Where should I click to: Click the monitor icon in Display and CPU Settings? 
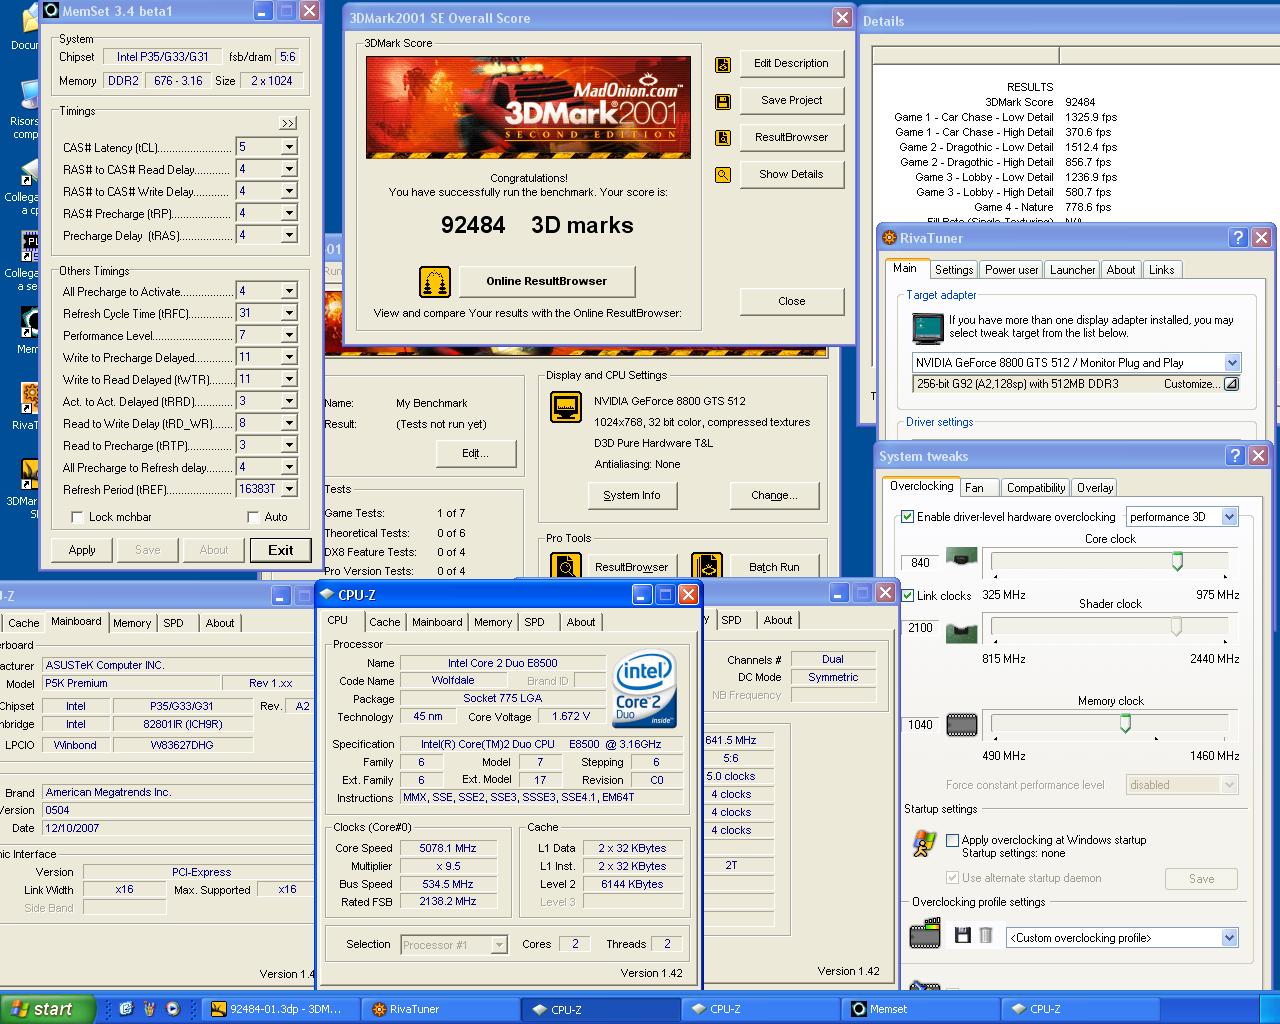pos(566,407)
